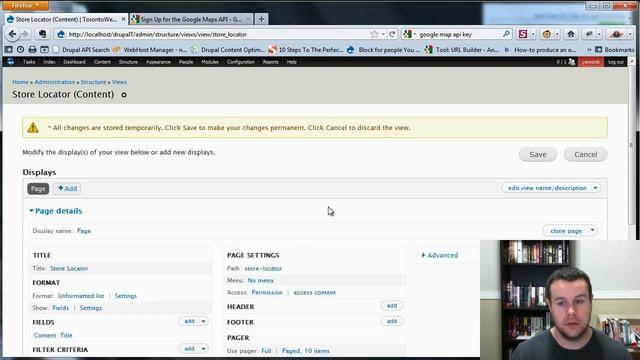Cancel the view changes
The width and height of the screenshot is (640, 360).
coord(585,154)
